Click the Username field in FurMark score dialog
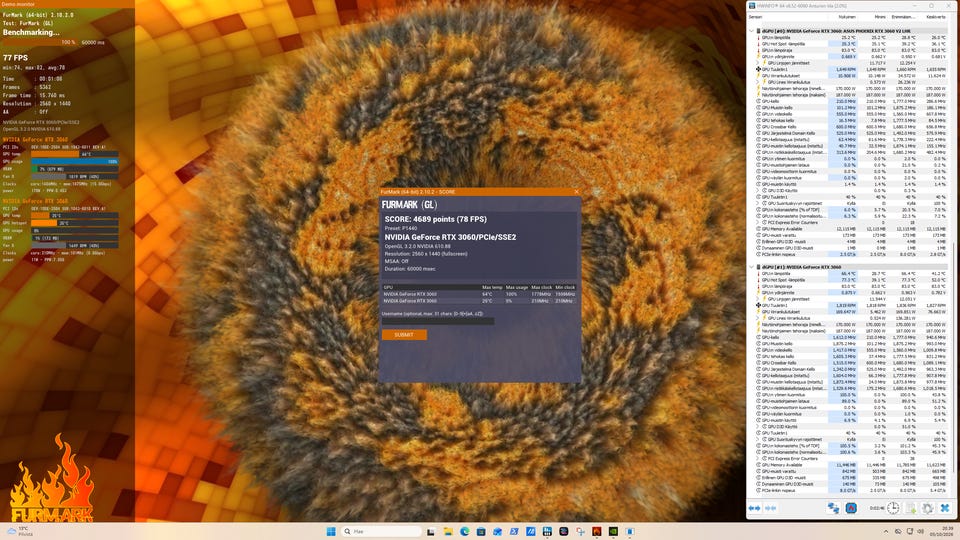Viewport: 960px width, 540px height. 438,321
